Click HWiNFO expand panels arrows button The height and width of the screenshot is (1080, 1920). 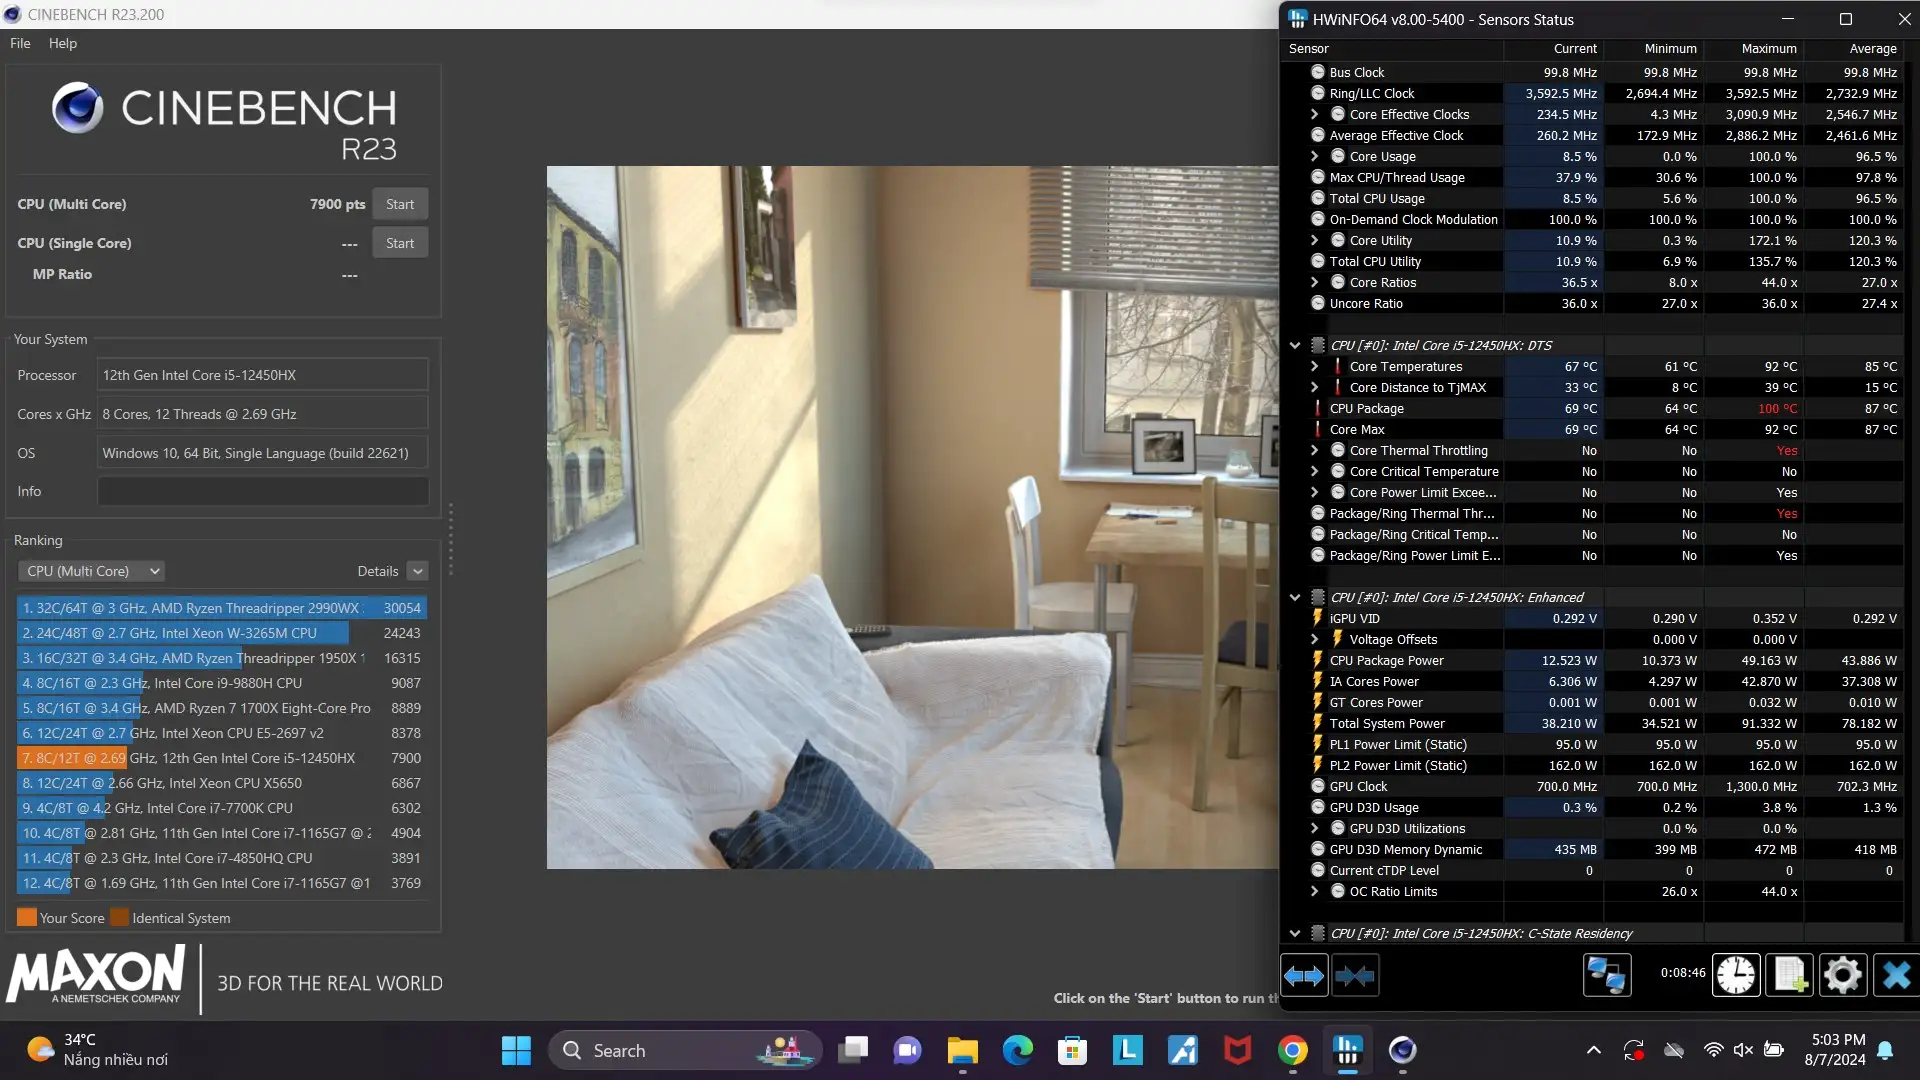tap(1303, 975)
